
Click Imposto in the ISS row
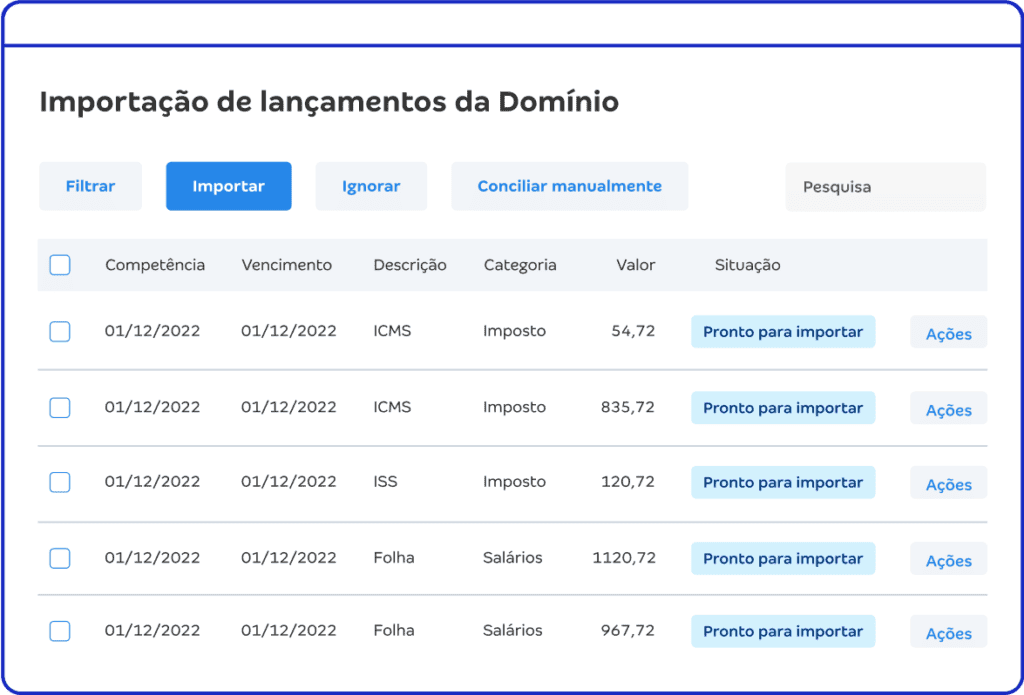tap(515, 482)
